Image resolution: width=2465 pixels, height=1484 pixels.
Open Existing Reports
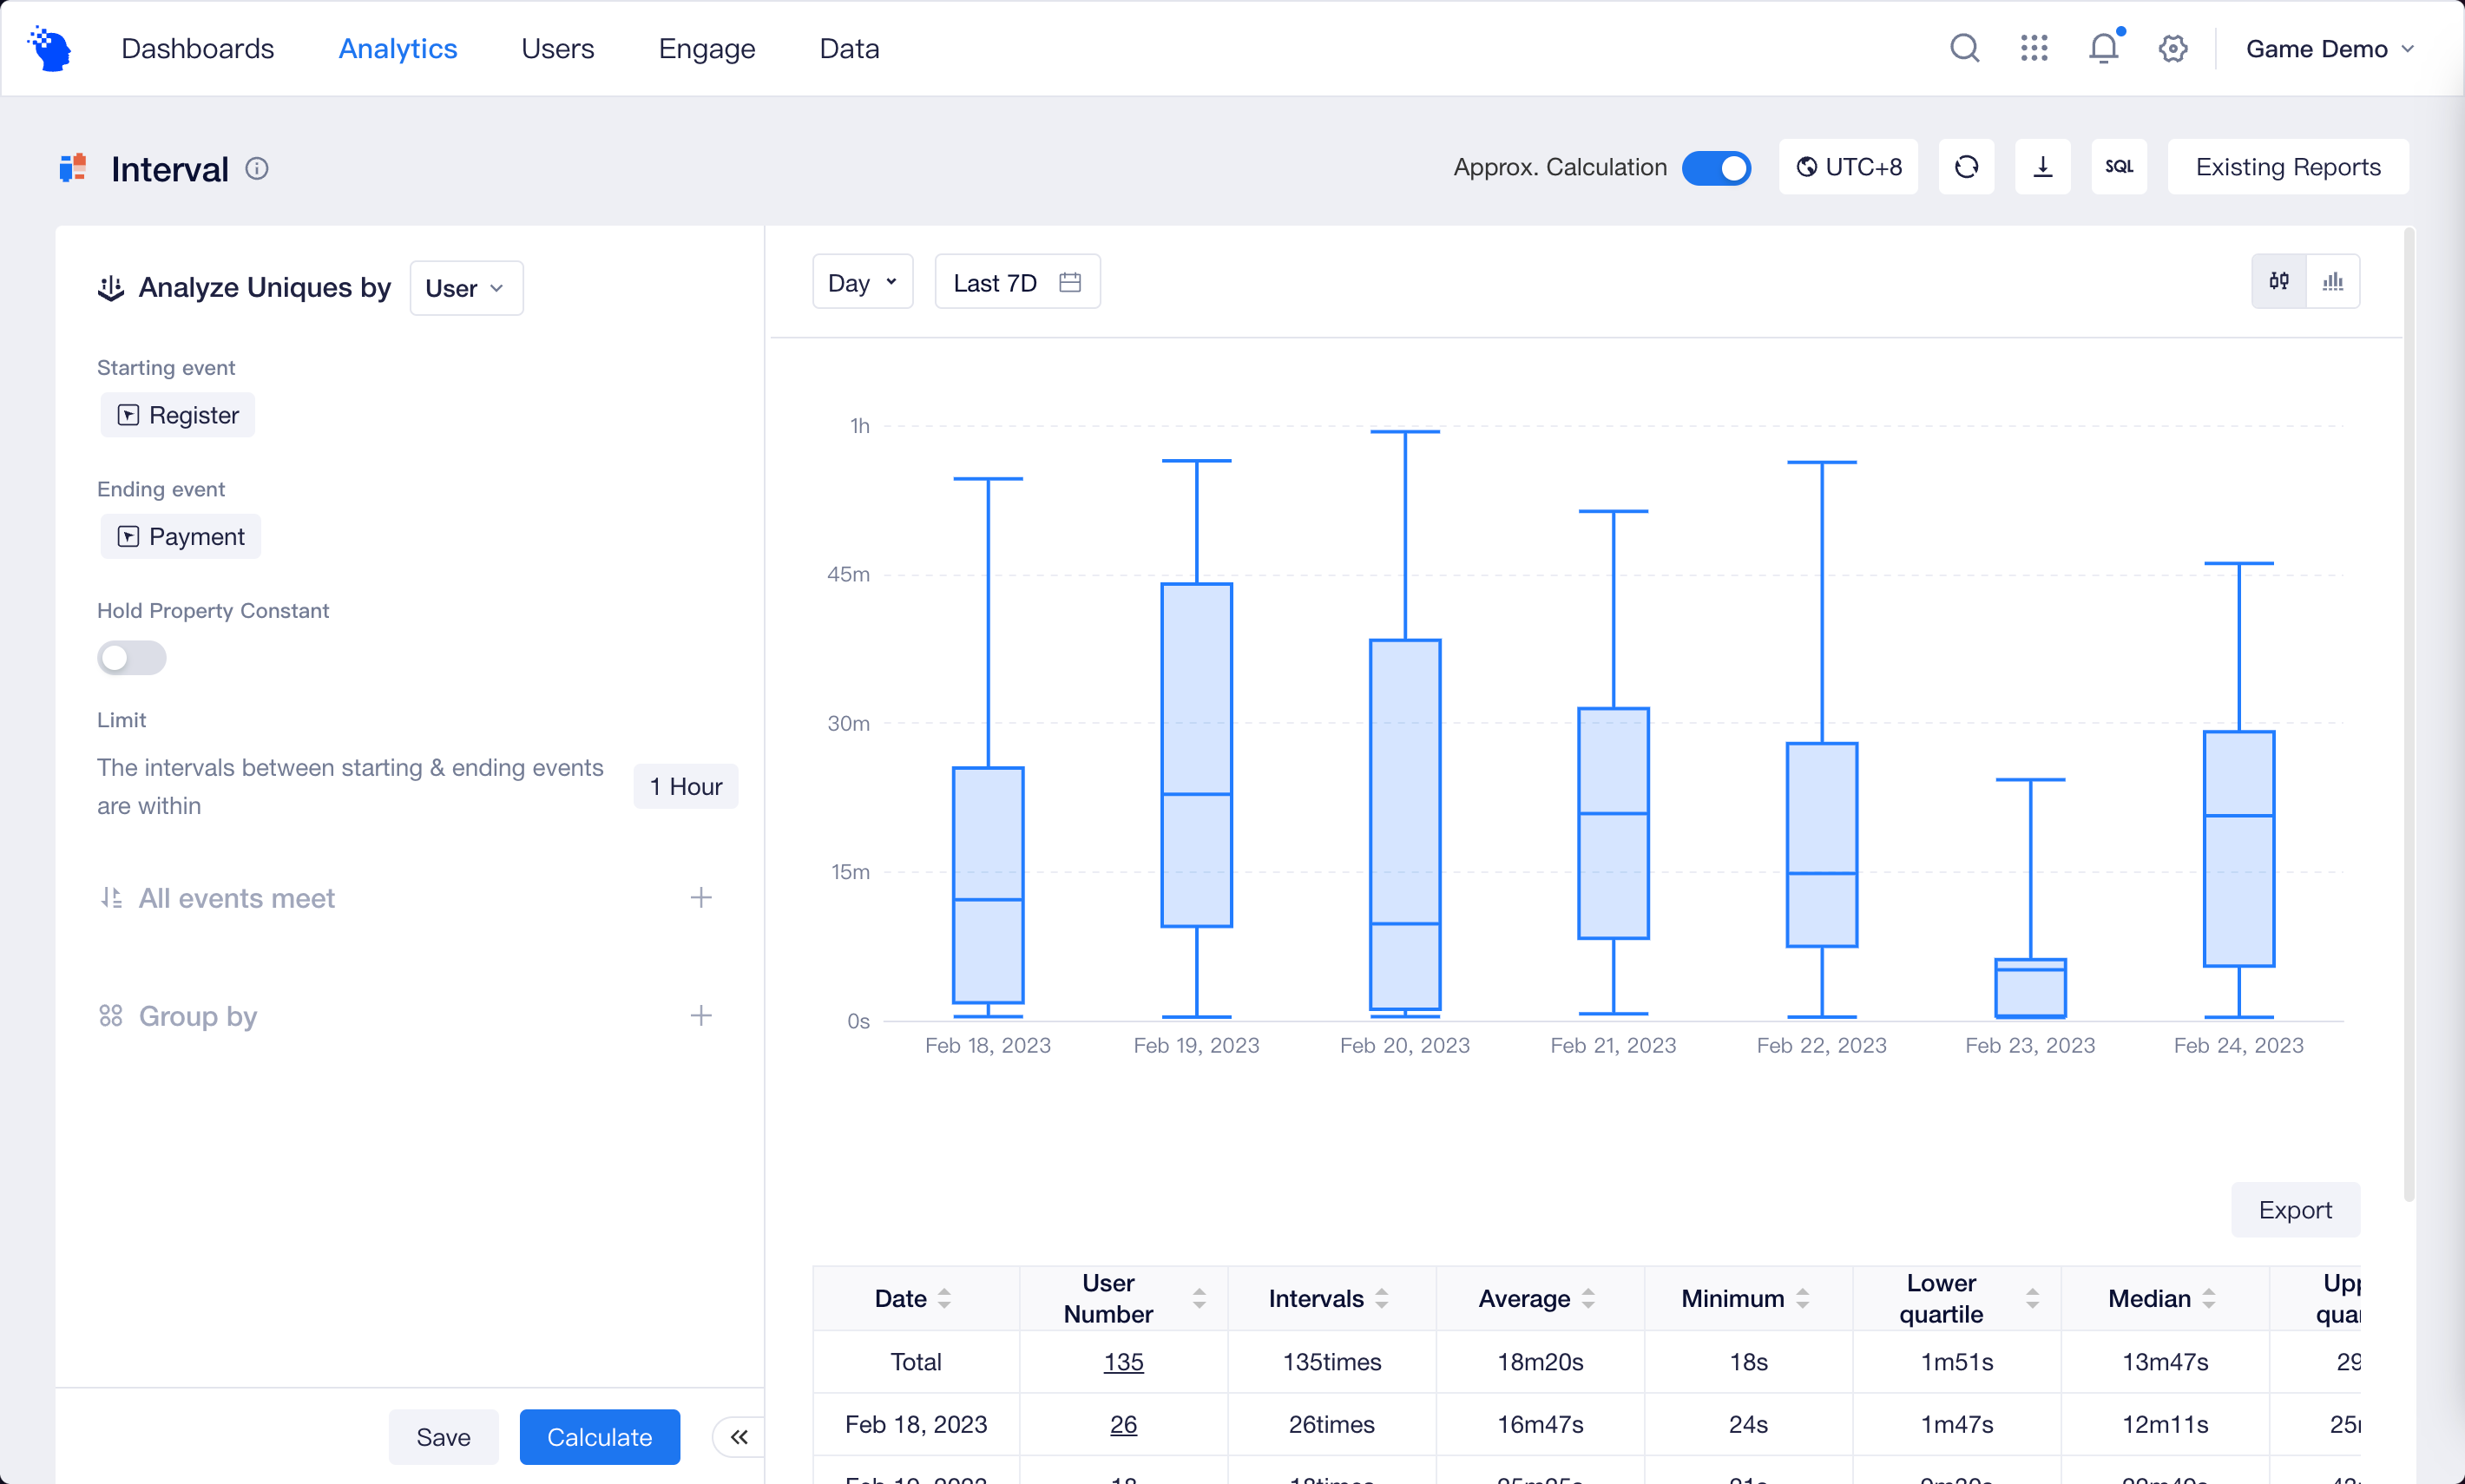point(2288,167)
